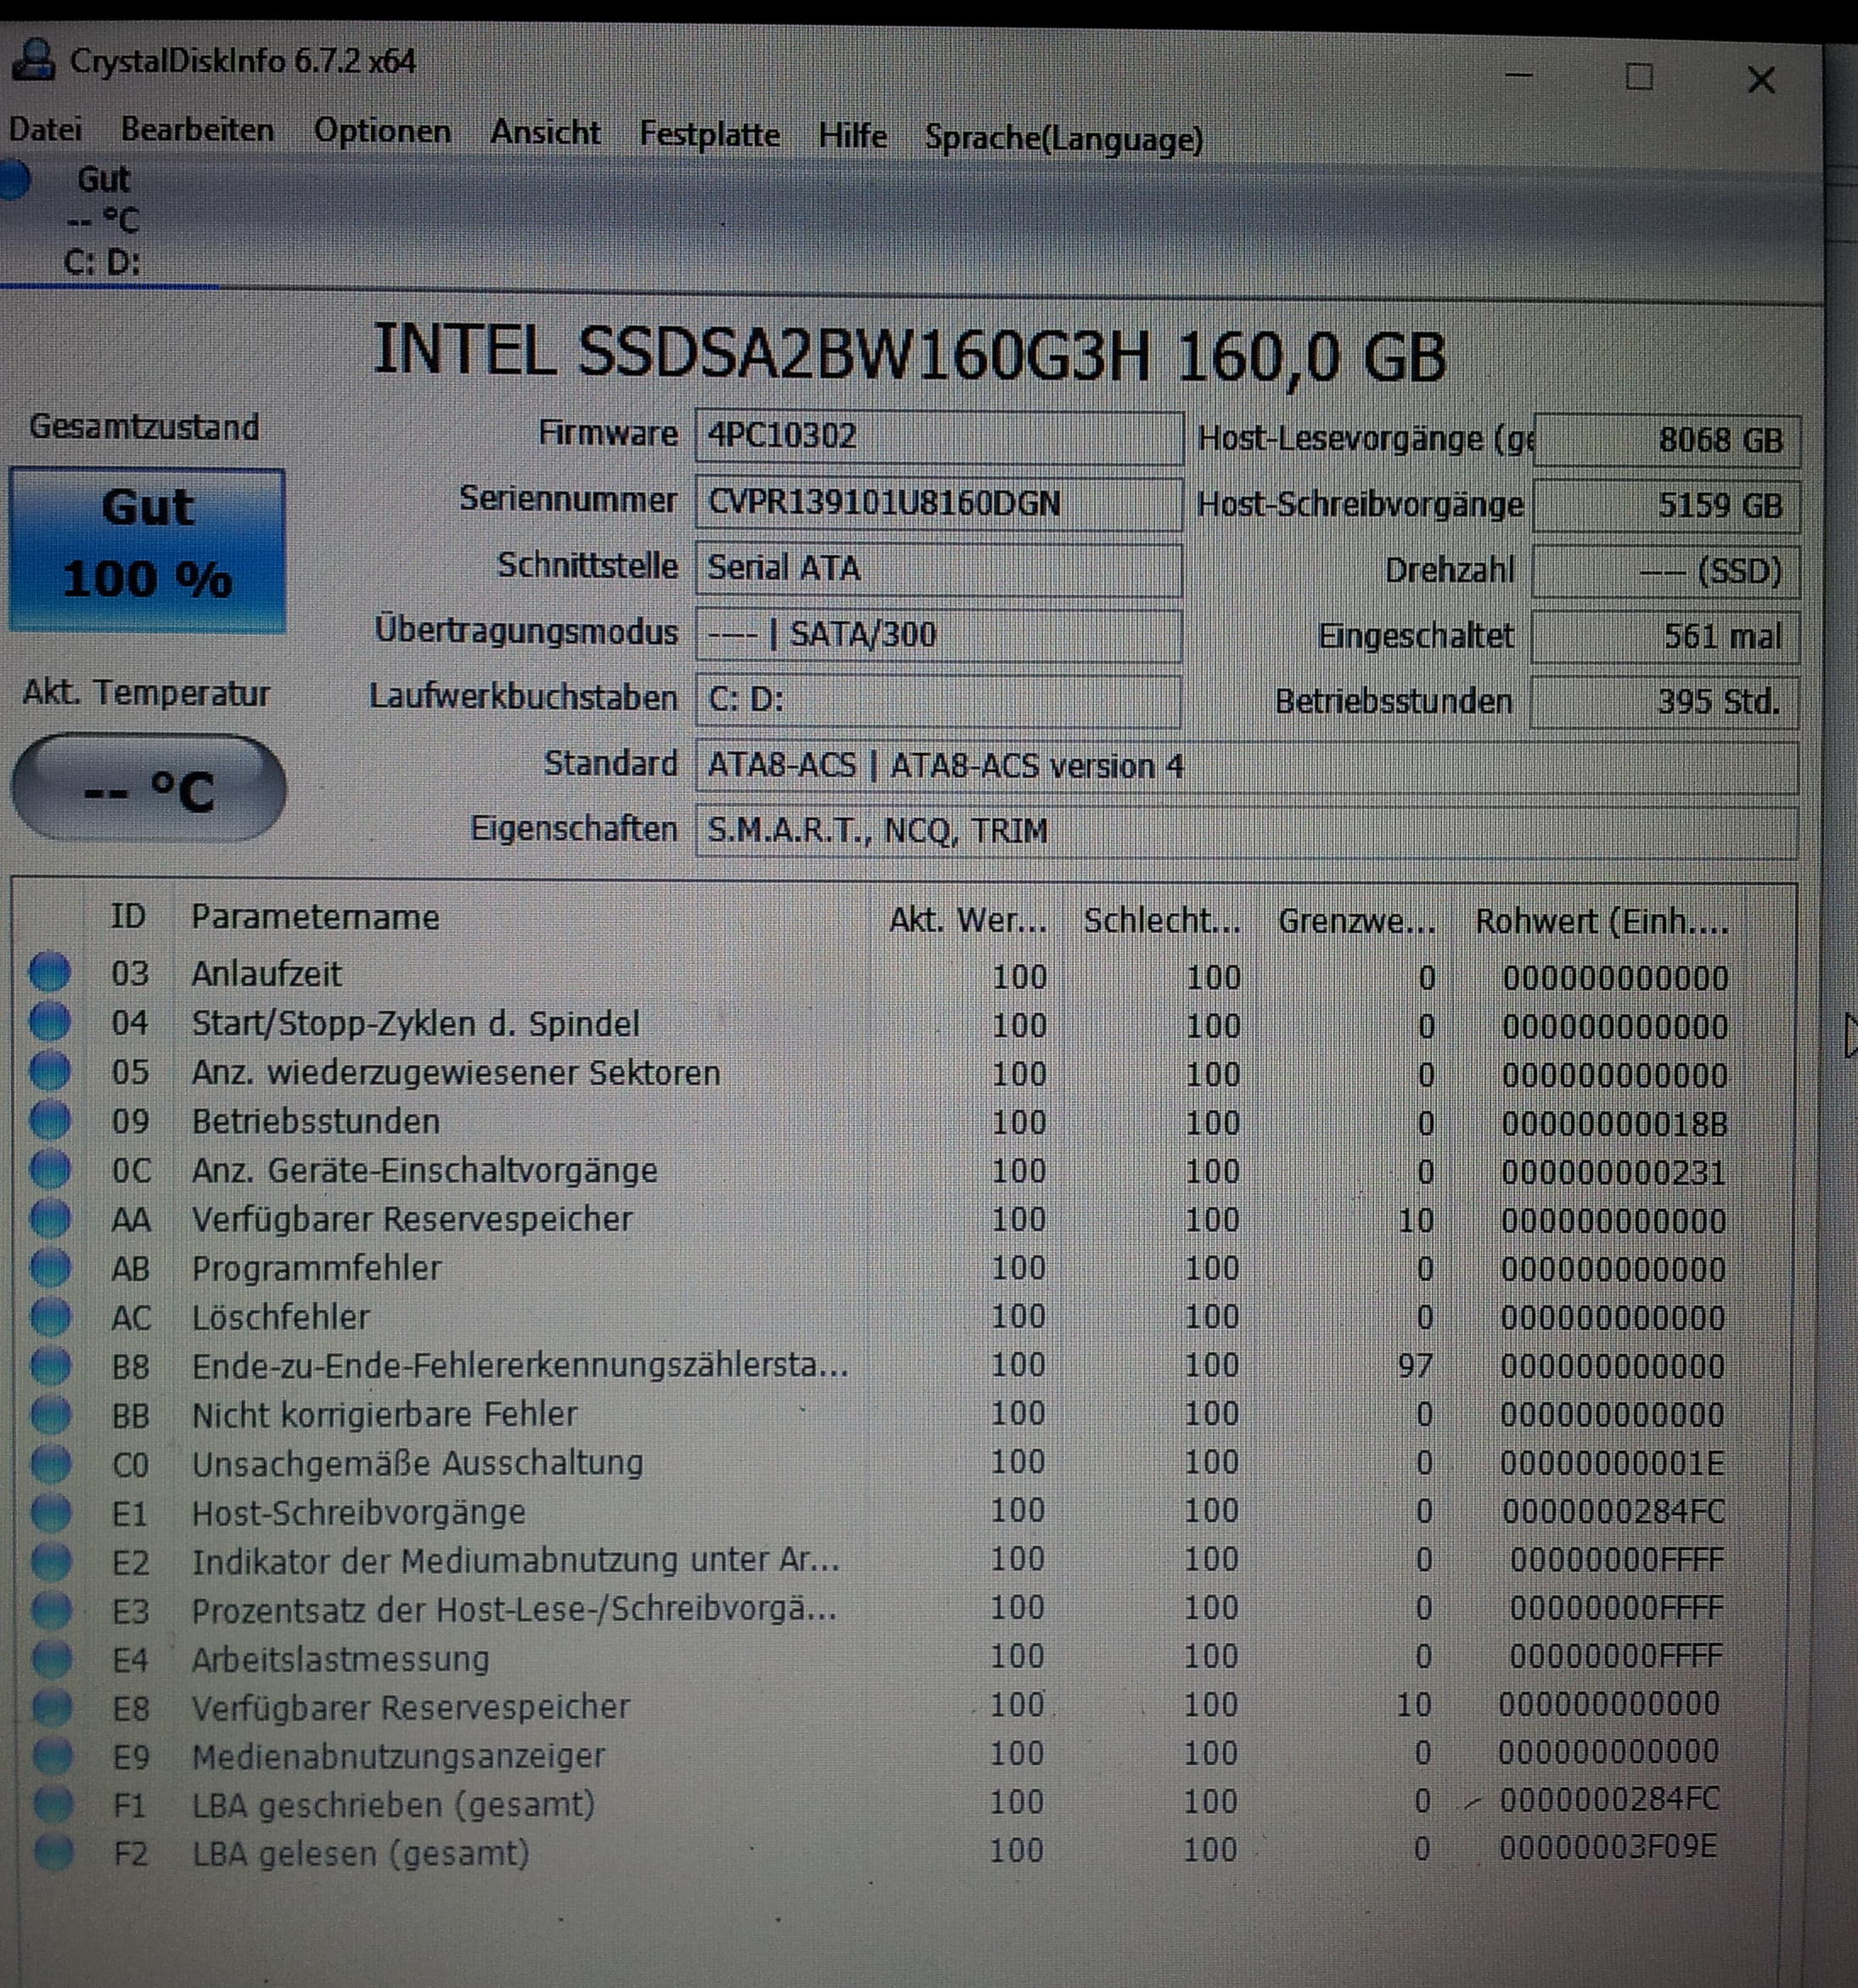Click status dot for Betriebsstunden row 09
The height and width of the screenshot is (1988, 1858).
[49, 1119]
